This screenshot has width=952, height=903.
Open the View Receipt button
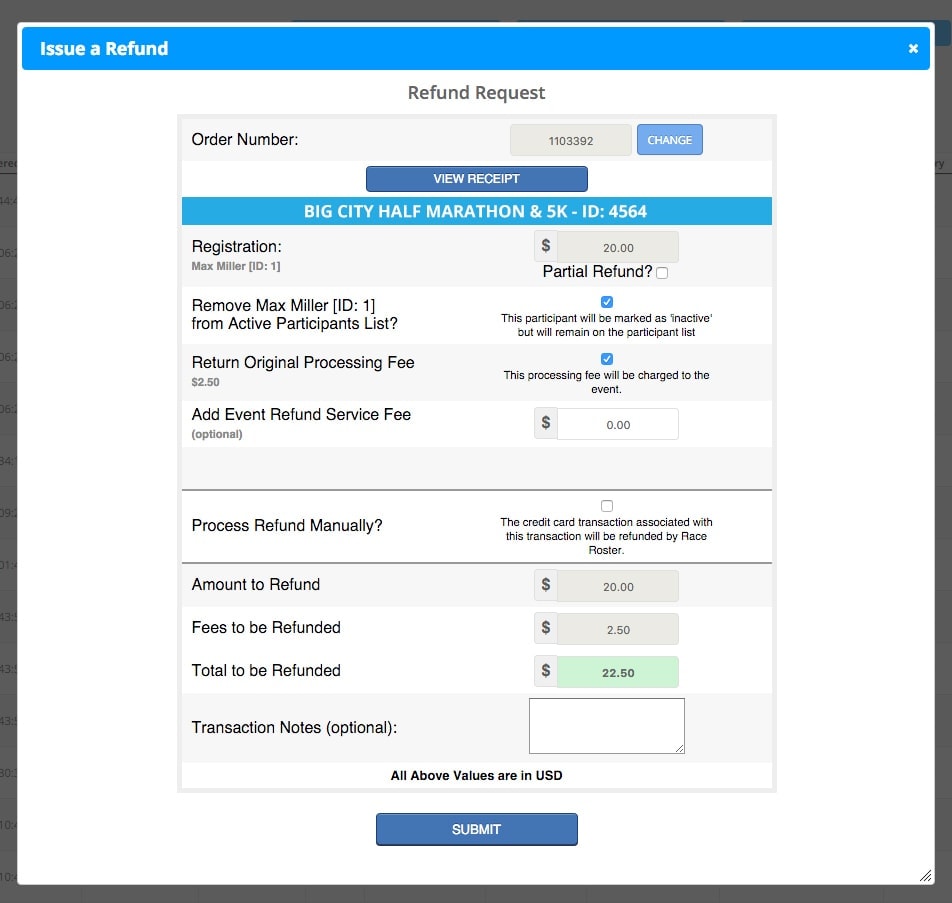pyautogui.click(x=476, y=179)
